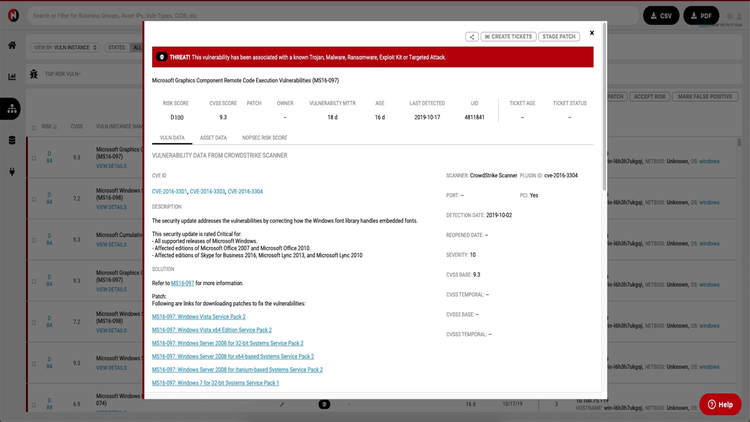Check the Microsoft Cumulative row checkbox
Viewport: 750px width, 422px height.
point(33,240)
